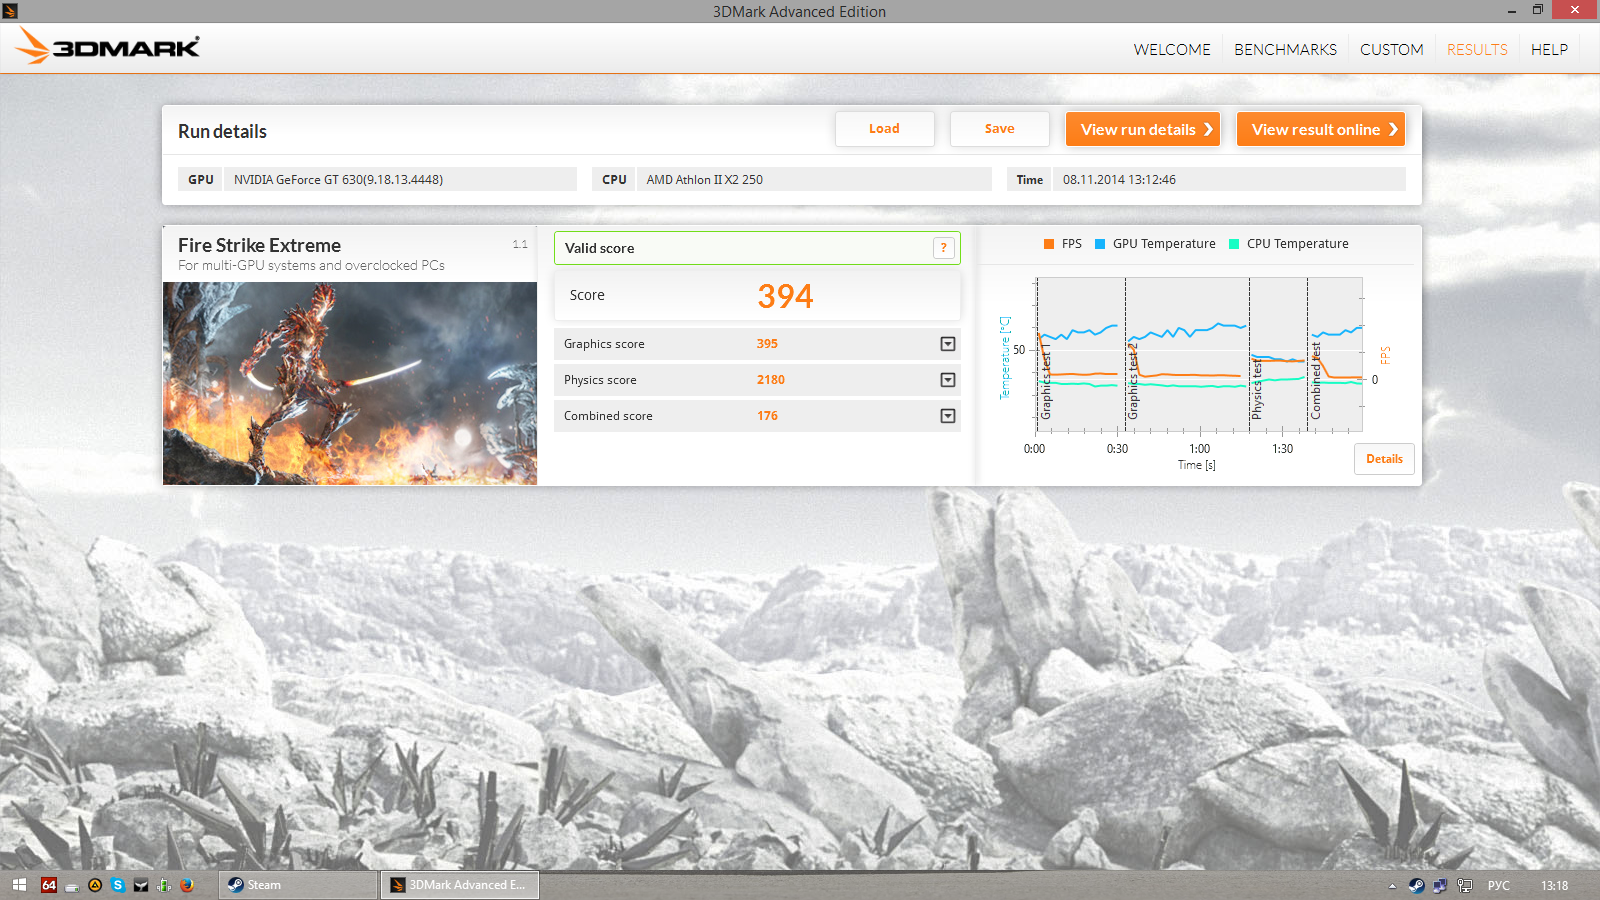Screen dimensions: 1600x900
Task: Open the Windows Start button
Action: (x=19, y=885)
